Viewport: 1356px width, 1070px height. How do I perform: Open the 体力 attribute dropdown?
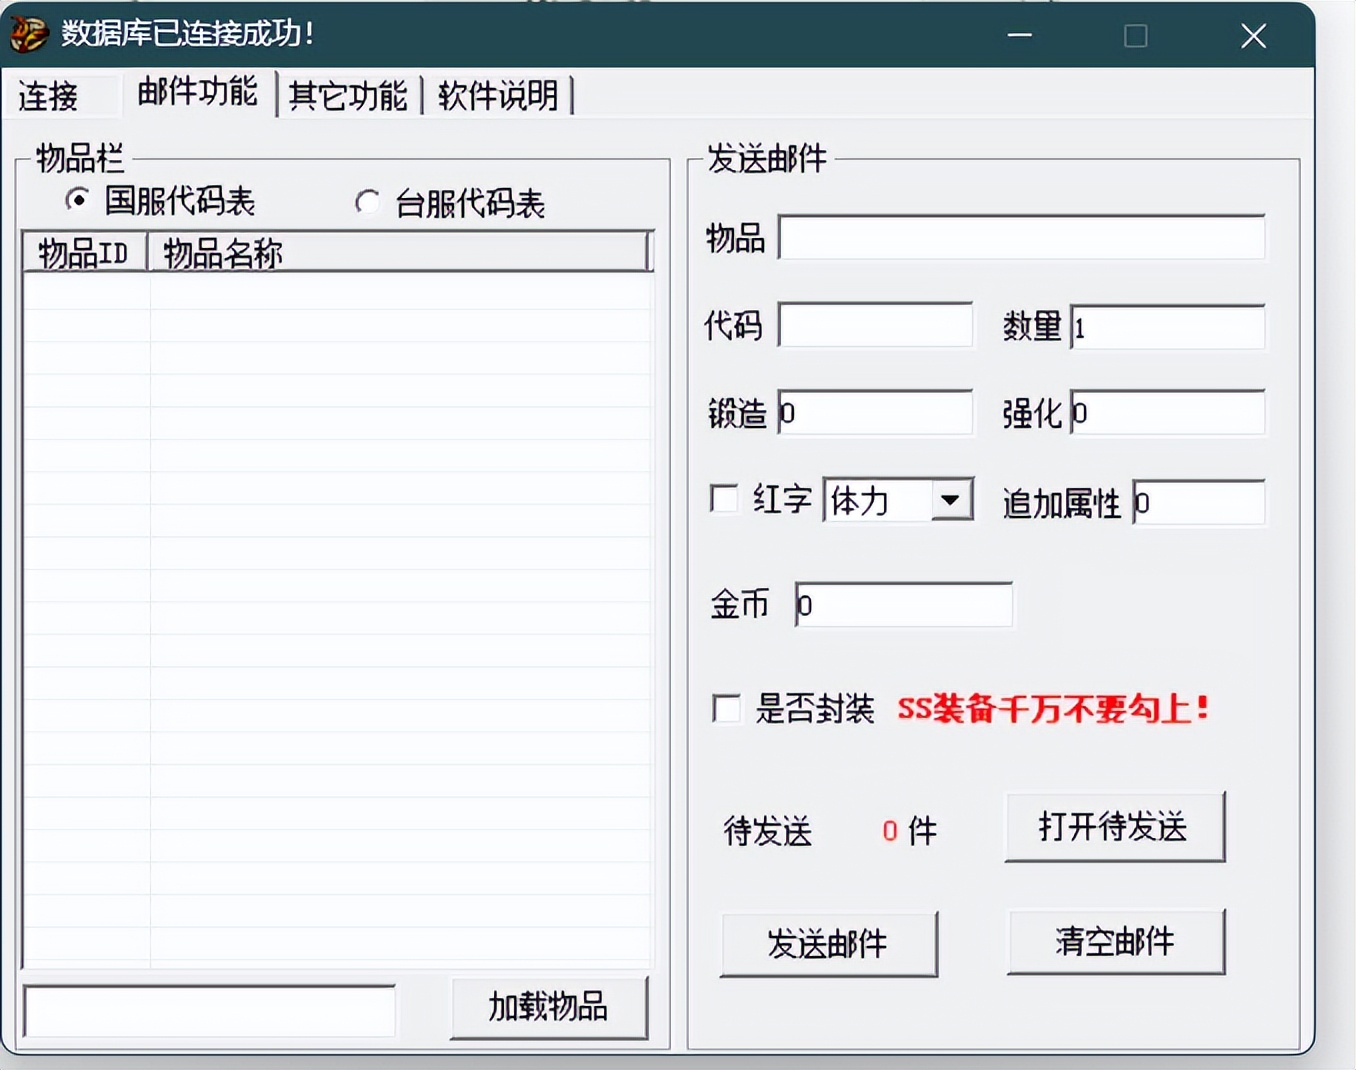(950, 499)
